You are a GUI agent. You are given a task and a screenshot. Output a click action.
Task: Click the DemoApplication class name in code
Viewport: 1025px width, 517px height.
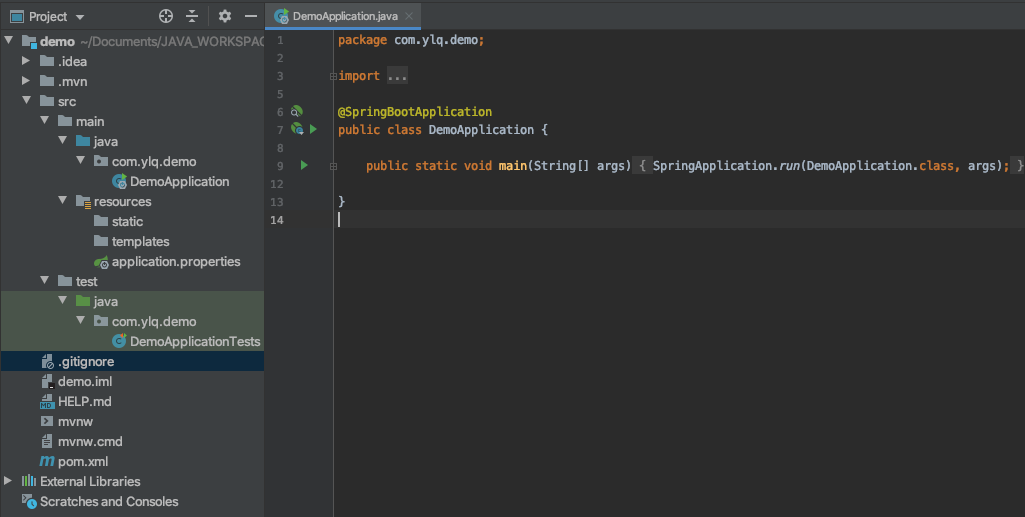click(x=481, y=129)
